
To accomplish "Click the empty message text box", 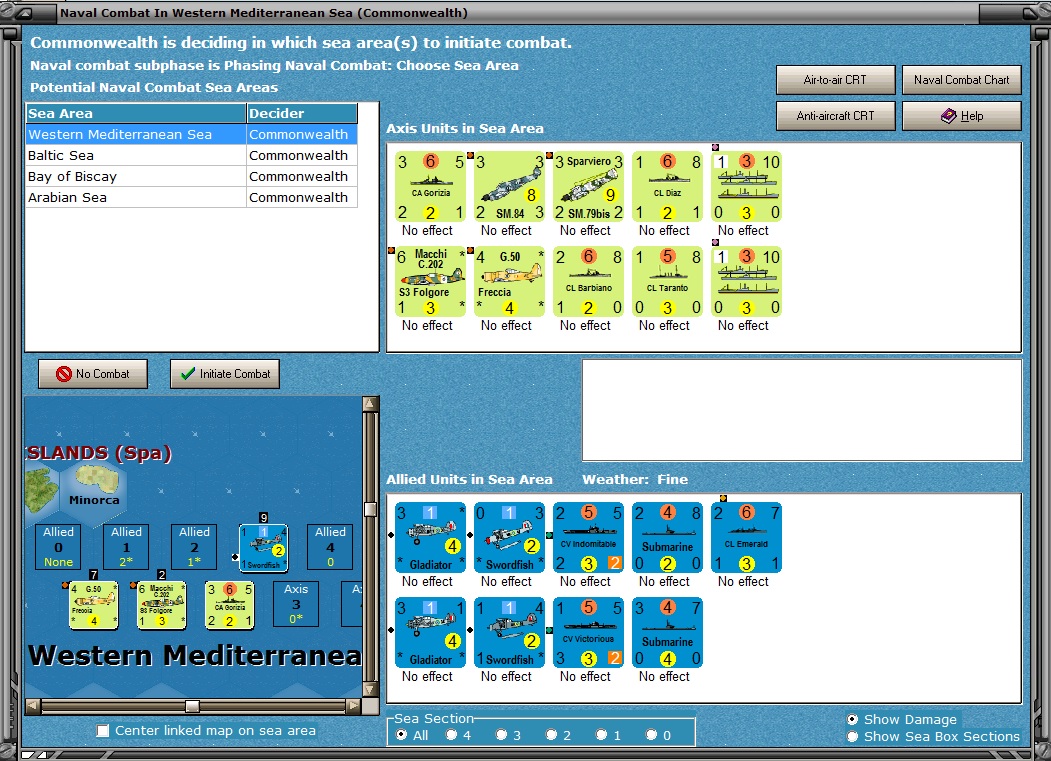I will click(802, 410).
